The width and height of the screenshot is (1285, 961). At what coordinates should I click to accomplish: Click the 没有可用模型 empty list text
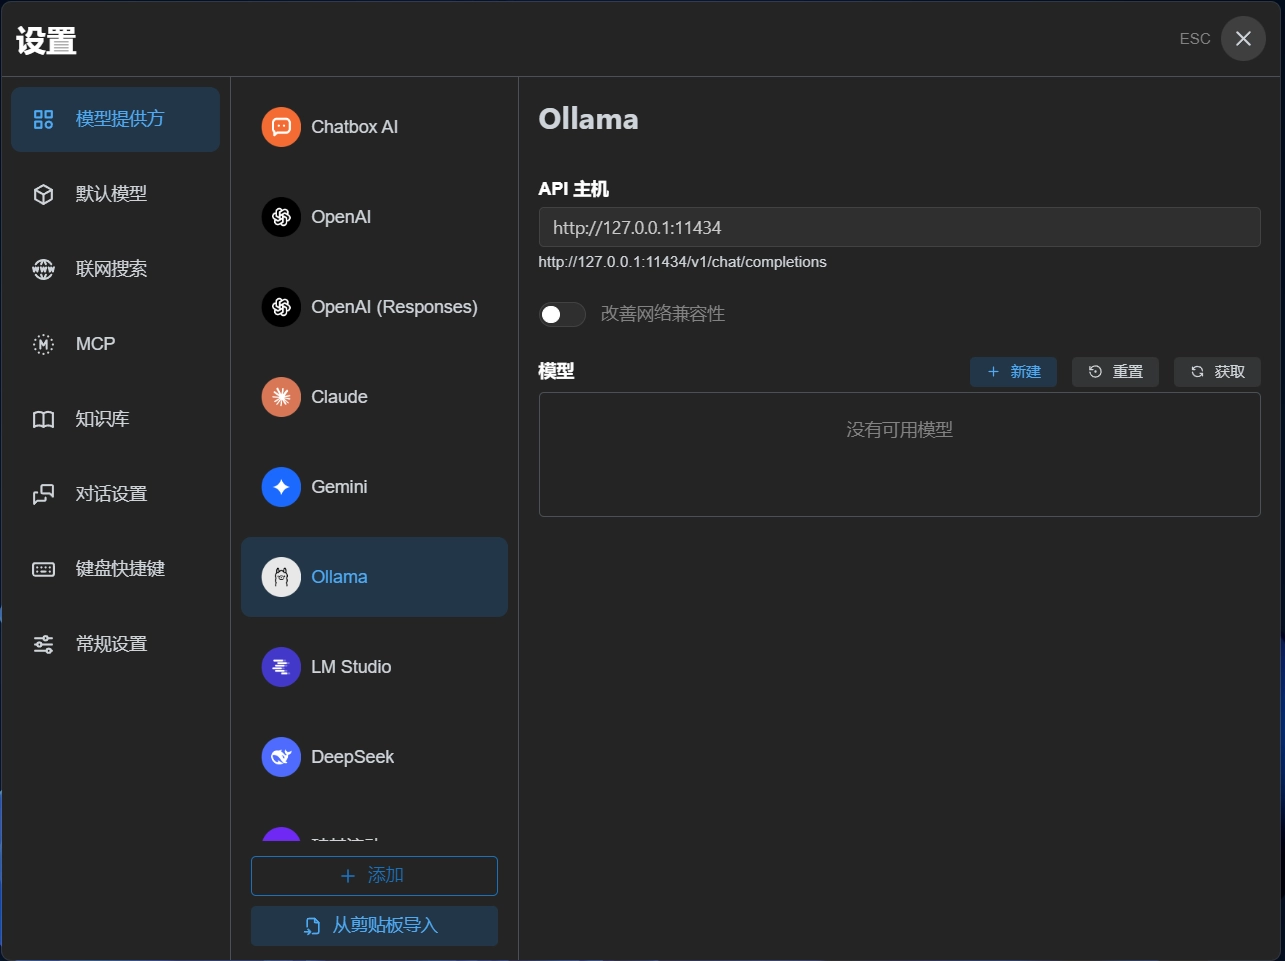click(899, 430)
